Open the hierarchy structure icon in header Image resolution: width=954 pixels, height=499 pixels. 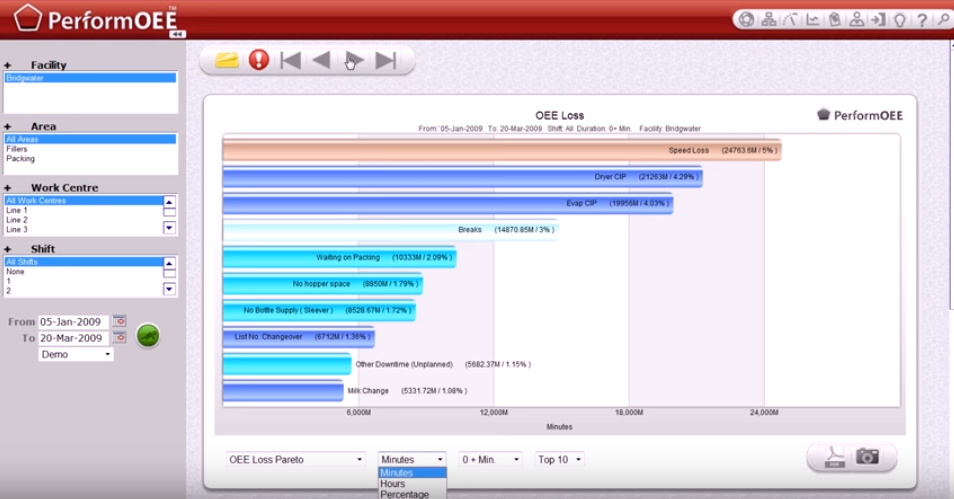769,19
